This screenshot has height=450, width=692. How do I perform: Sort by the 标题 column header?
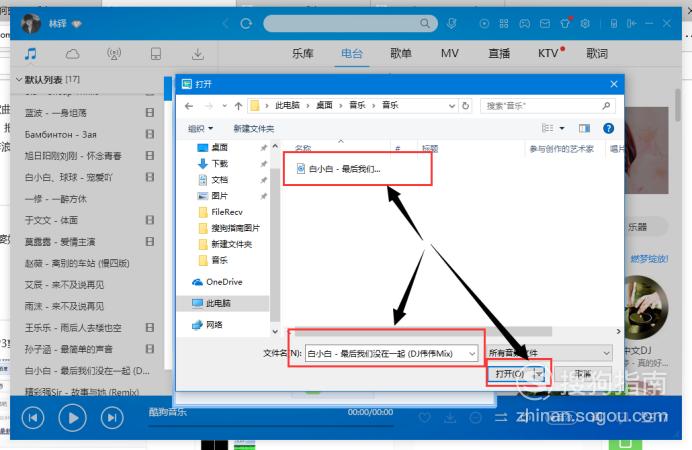(x=430, y=149)
